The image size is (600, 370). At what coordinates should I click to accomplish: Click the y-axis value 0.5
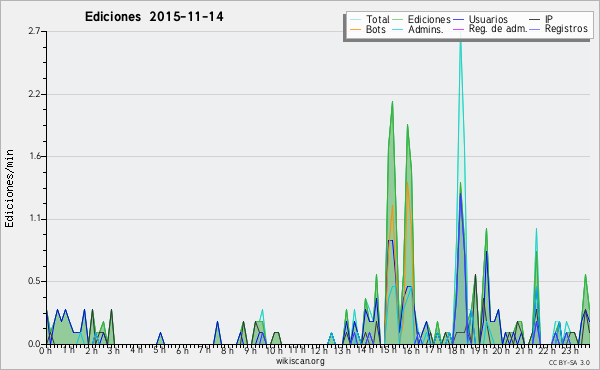pyautogui.click(x=34, y=281)
